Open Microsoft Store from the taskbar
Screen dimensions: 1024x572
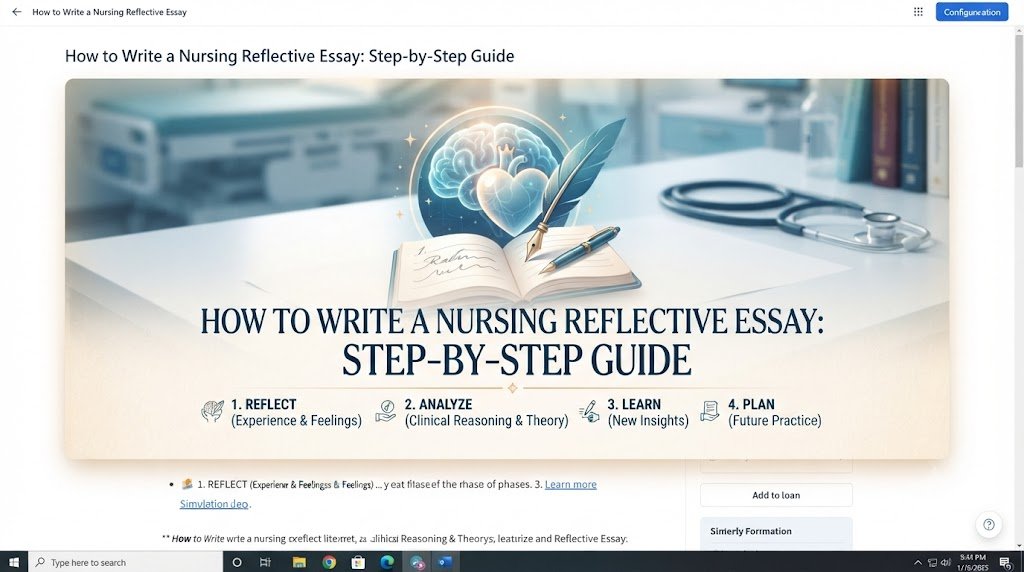click(358, 562)
